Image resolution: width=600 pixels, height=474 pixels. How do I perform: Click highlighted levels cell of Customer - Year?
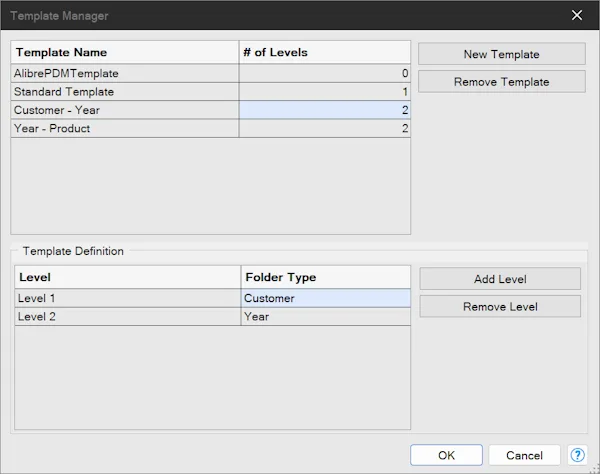pyautogui.click(x=324, y=110)
